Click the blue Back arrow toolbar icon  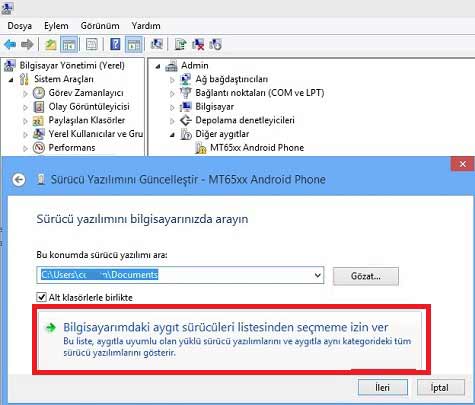[x=10, y=44]
